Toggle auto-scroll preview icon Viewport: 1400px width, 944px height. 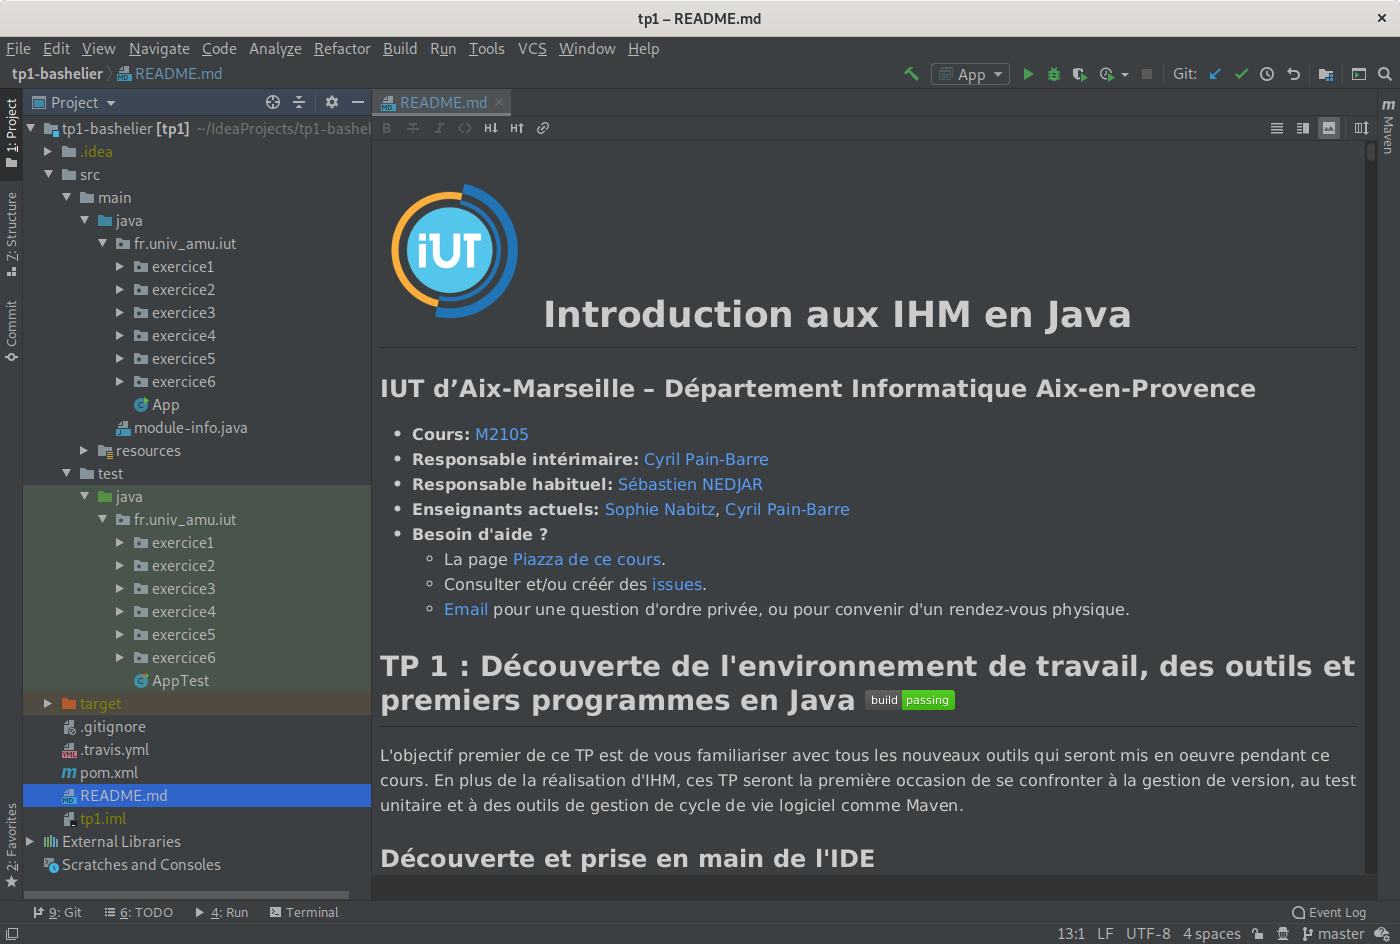point(1361,128)
